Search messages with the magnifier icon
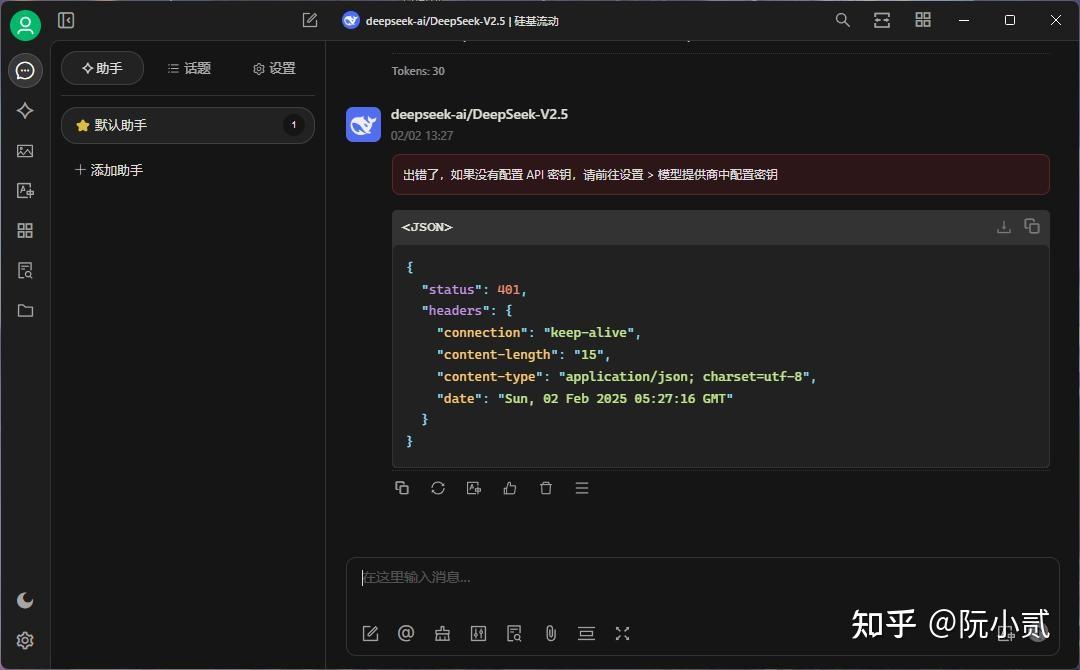 pyautogui.click(x=842, y=20)
